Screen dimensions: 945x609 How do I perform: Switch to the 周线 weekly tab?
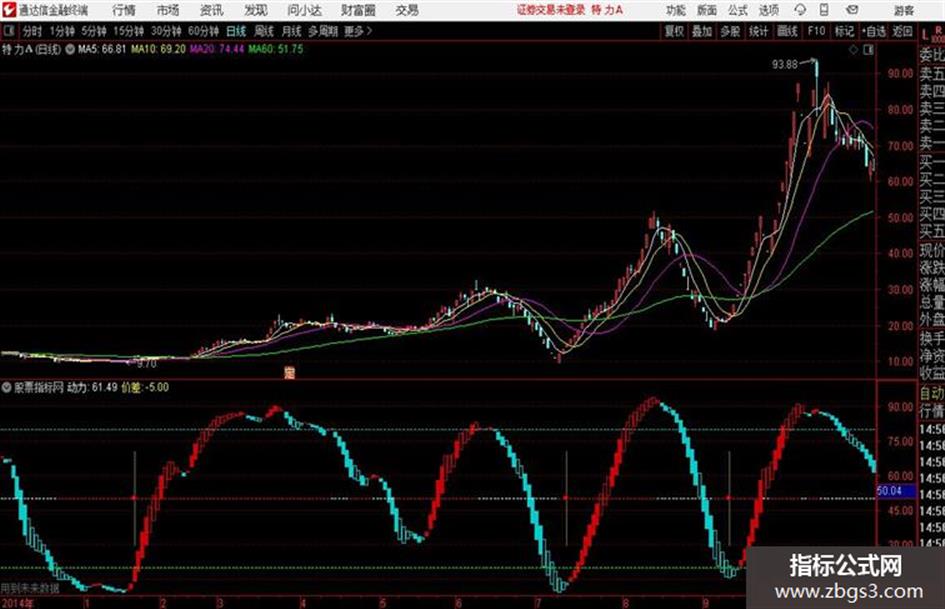tap(264, 31)
